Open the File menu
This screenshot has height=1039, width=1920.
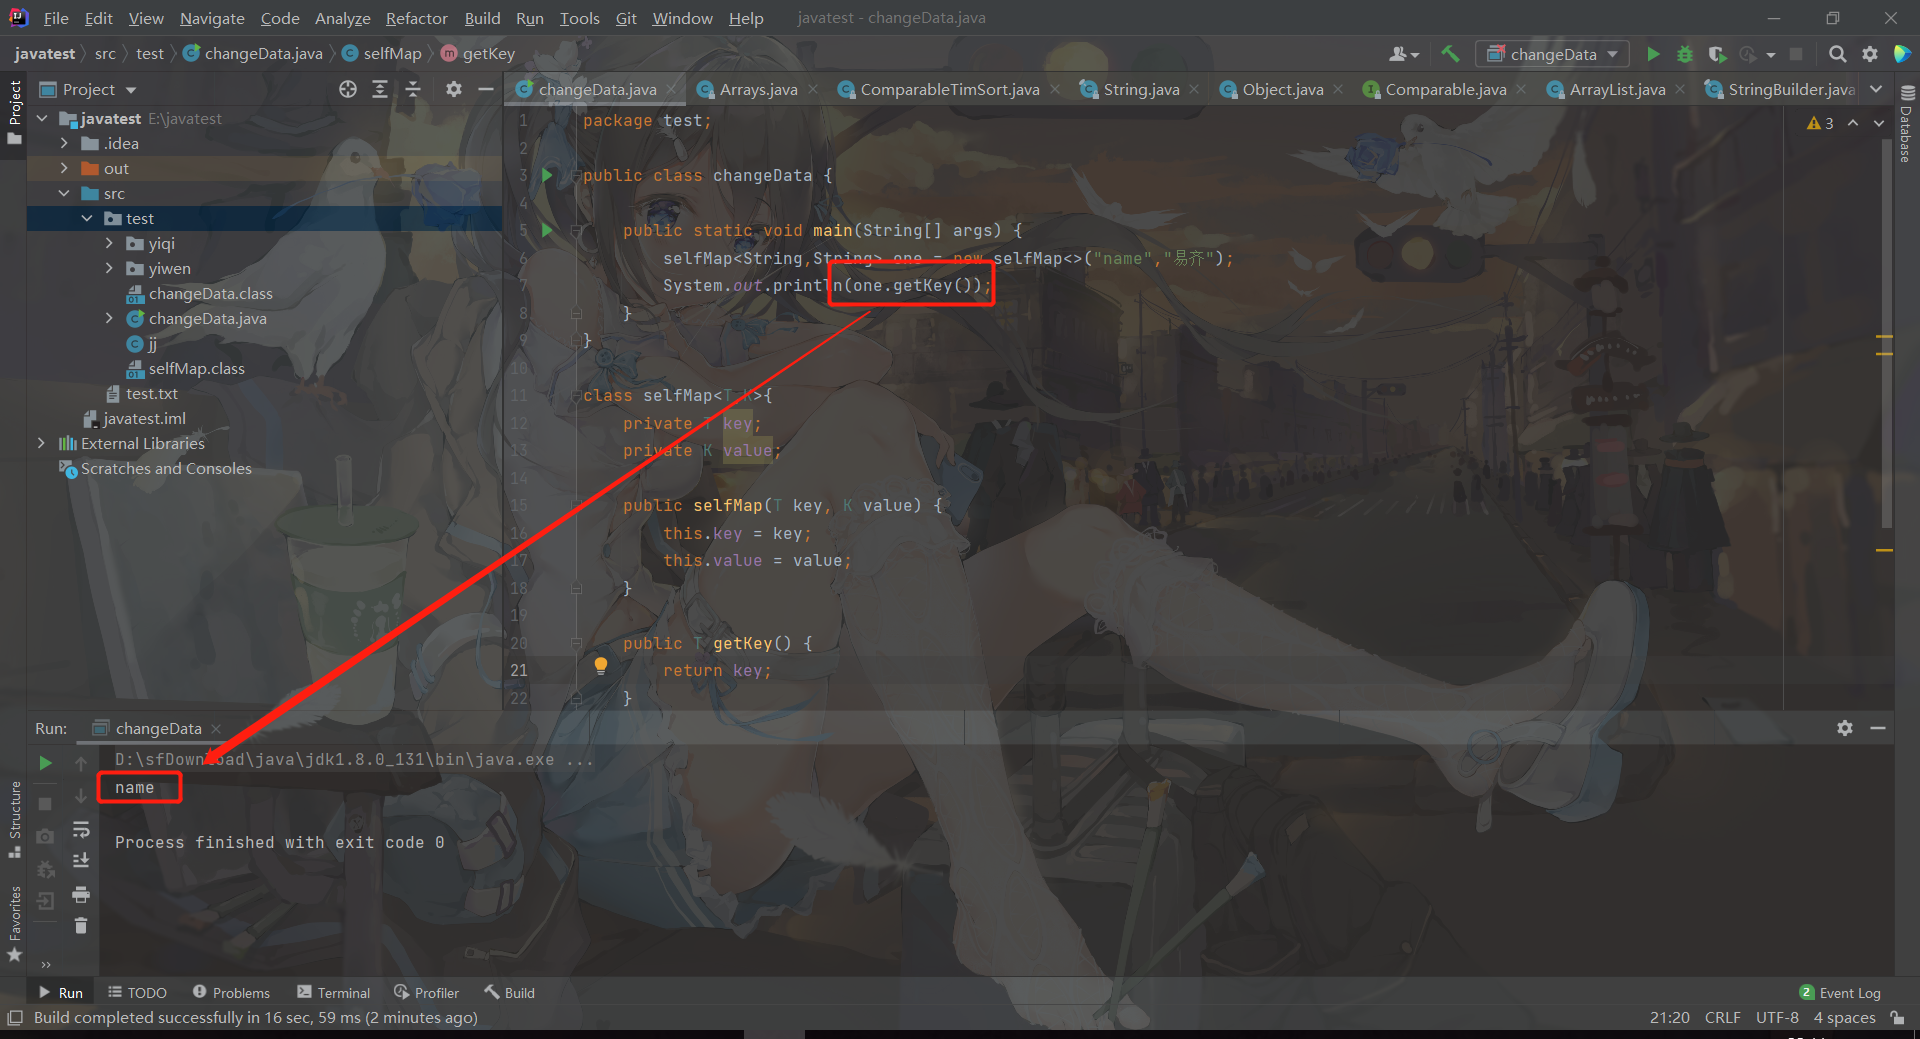tap(56, 18)
